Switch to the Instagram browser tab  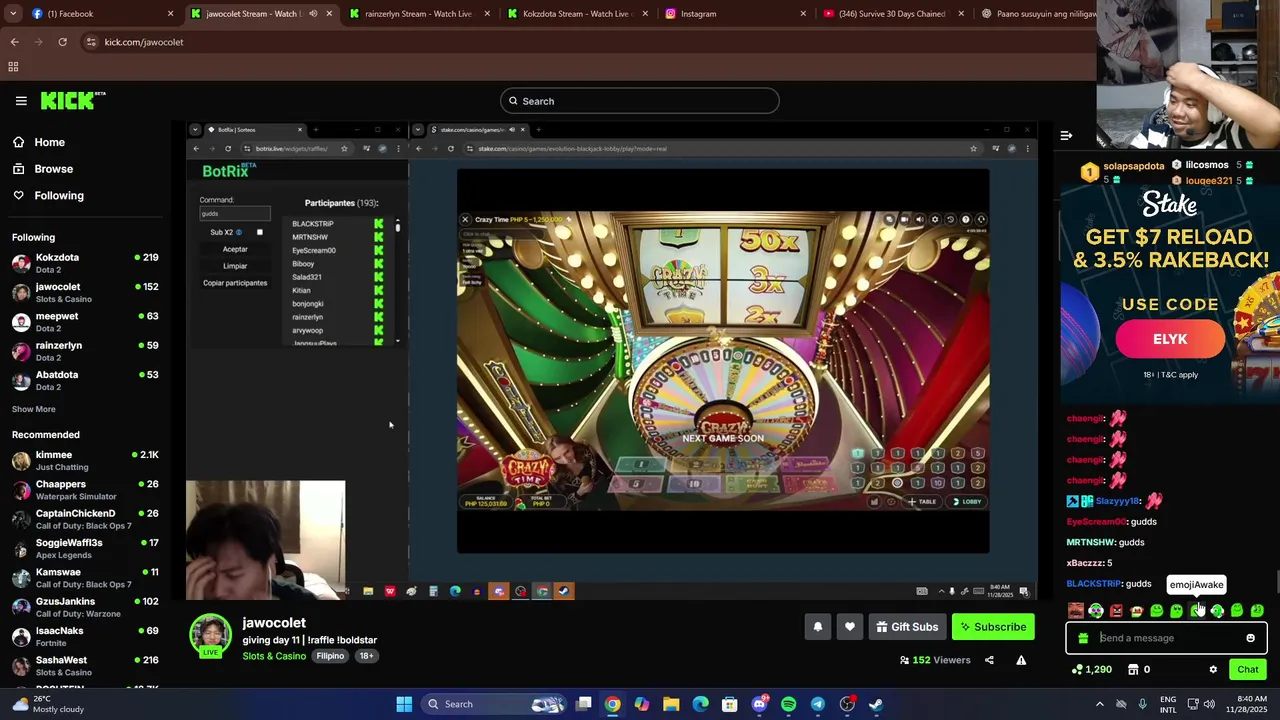(x=735, y=14)
